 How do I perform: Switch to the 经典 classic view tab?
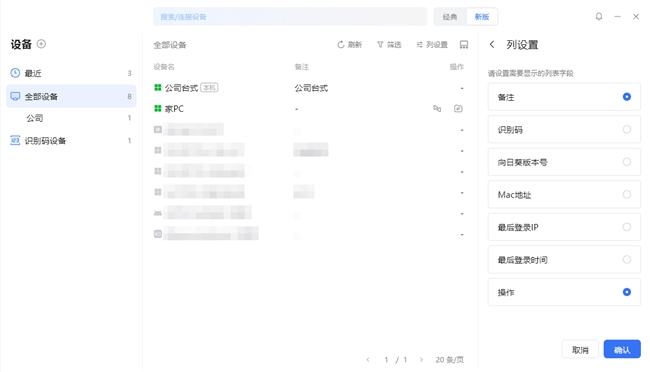[x=450, y=17]
